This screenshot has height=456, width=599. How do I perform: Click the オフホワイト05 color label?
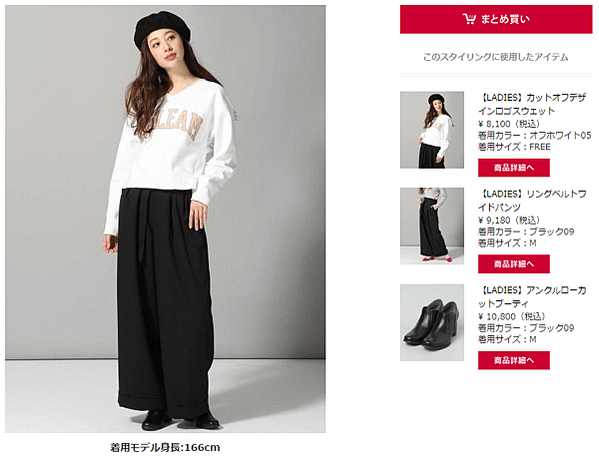coord(560,136)
